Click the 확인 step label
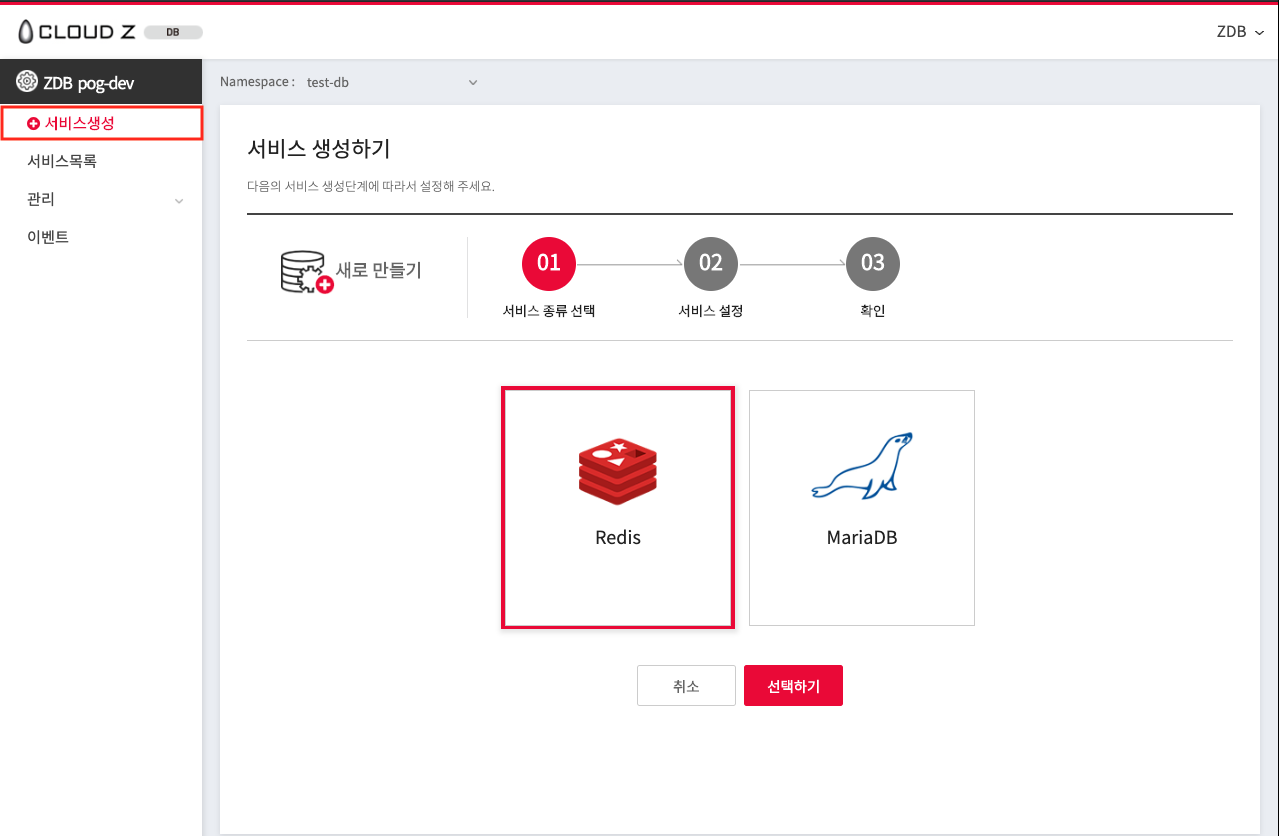The width and height of the screenshot is (1279, 836). (873, 311)
